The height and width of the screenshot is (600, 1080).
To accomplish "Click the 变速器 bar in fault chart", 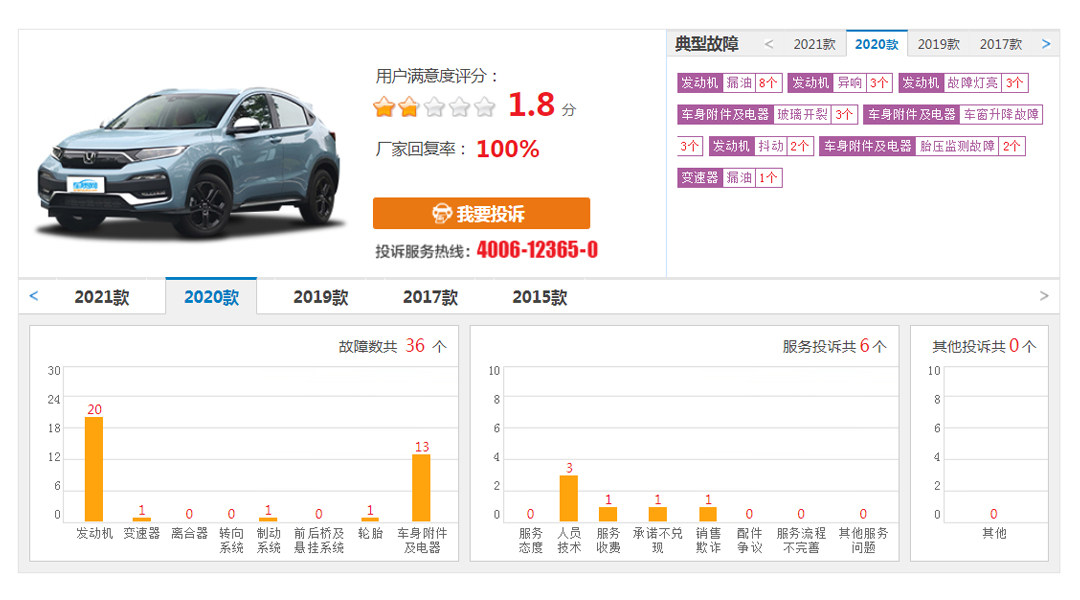I will click(x=141, y=519).
